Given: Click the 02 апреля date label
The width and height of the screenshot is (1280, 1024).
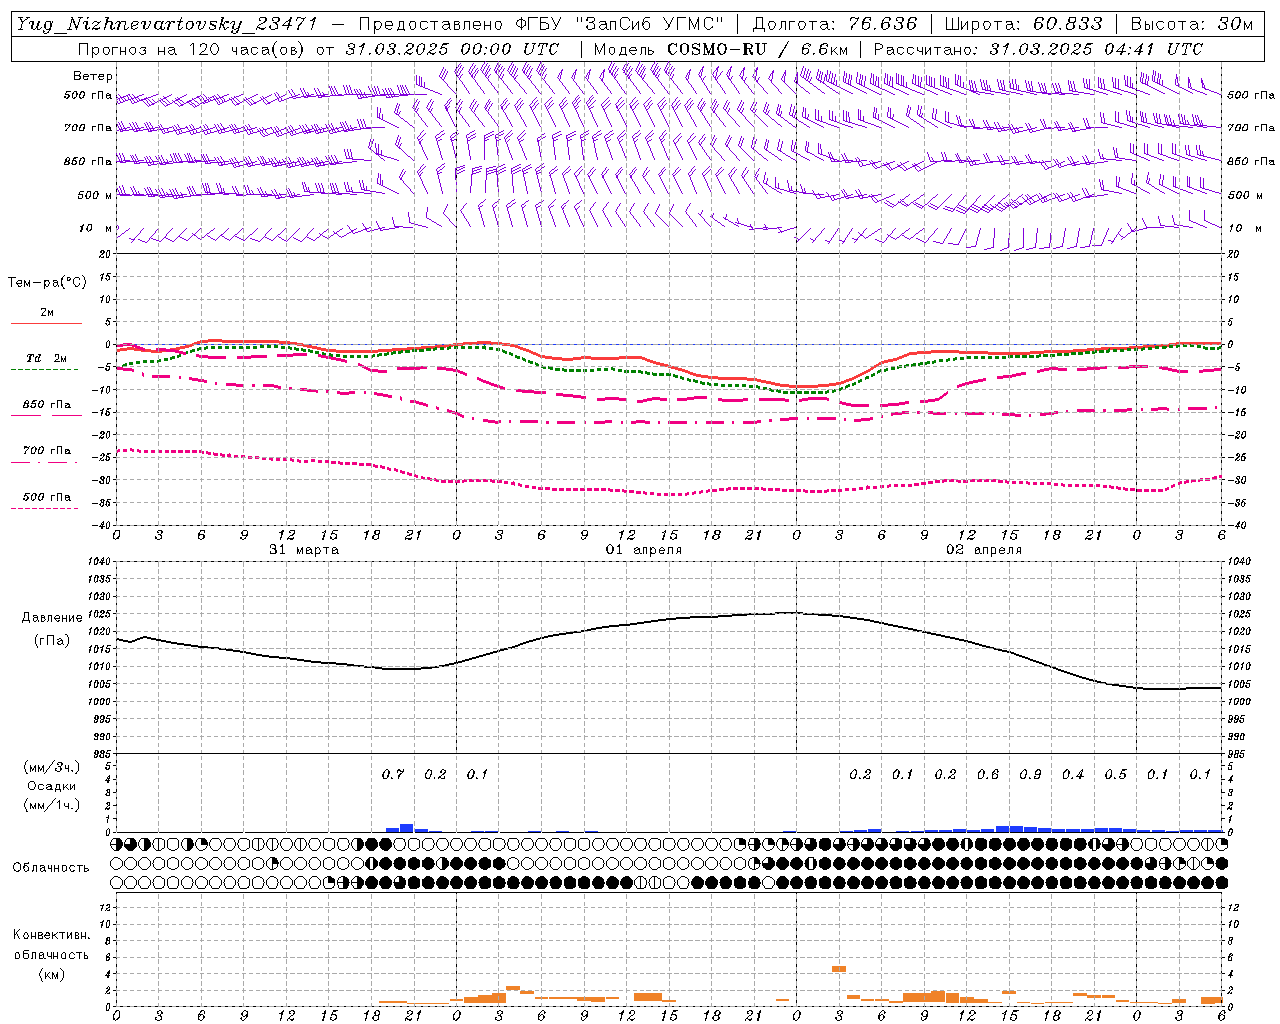Looking at the screenshot, I should pos(984,550).
